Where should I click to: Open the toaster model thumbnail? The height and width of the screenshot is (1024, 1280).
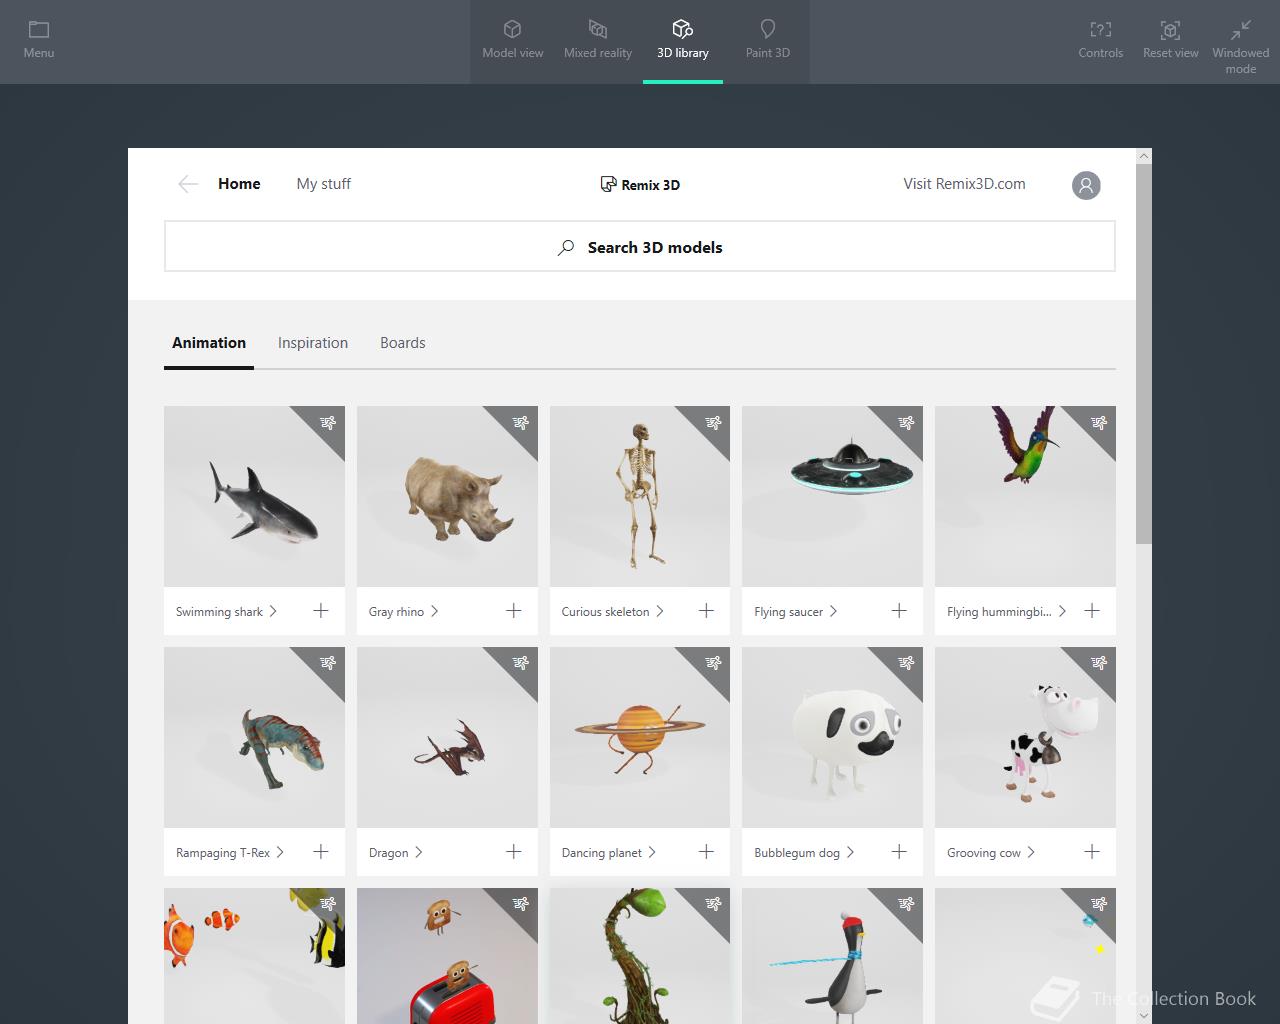[447, 956]
